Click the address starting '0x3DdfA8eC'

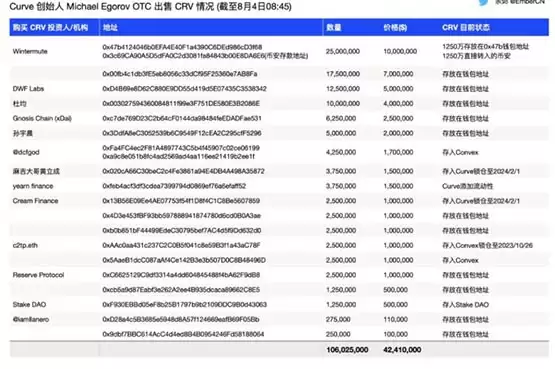tap(182, 133)
